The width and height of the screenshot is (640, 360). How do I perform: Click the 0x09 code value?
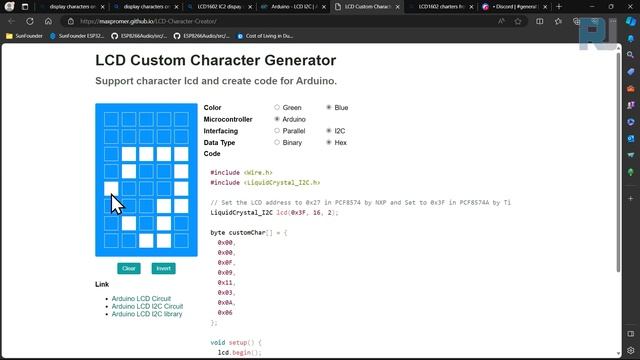point(225,272)
